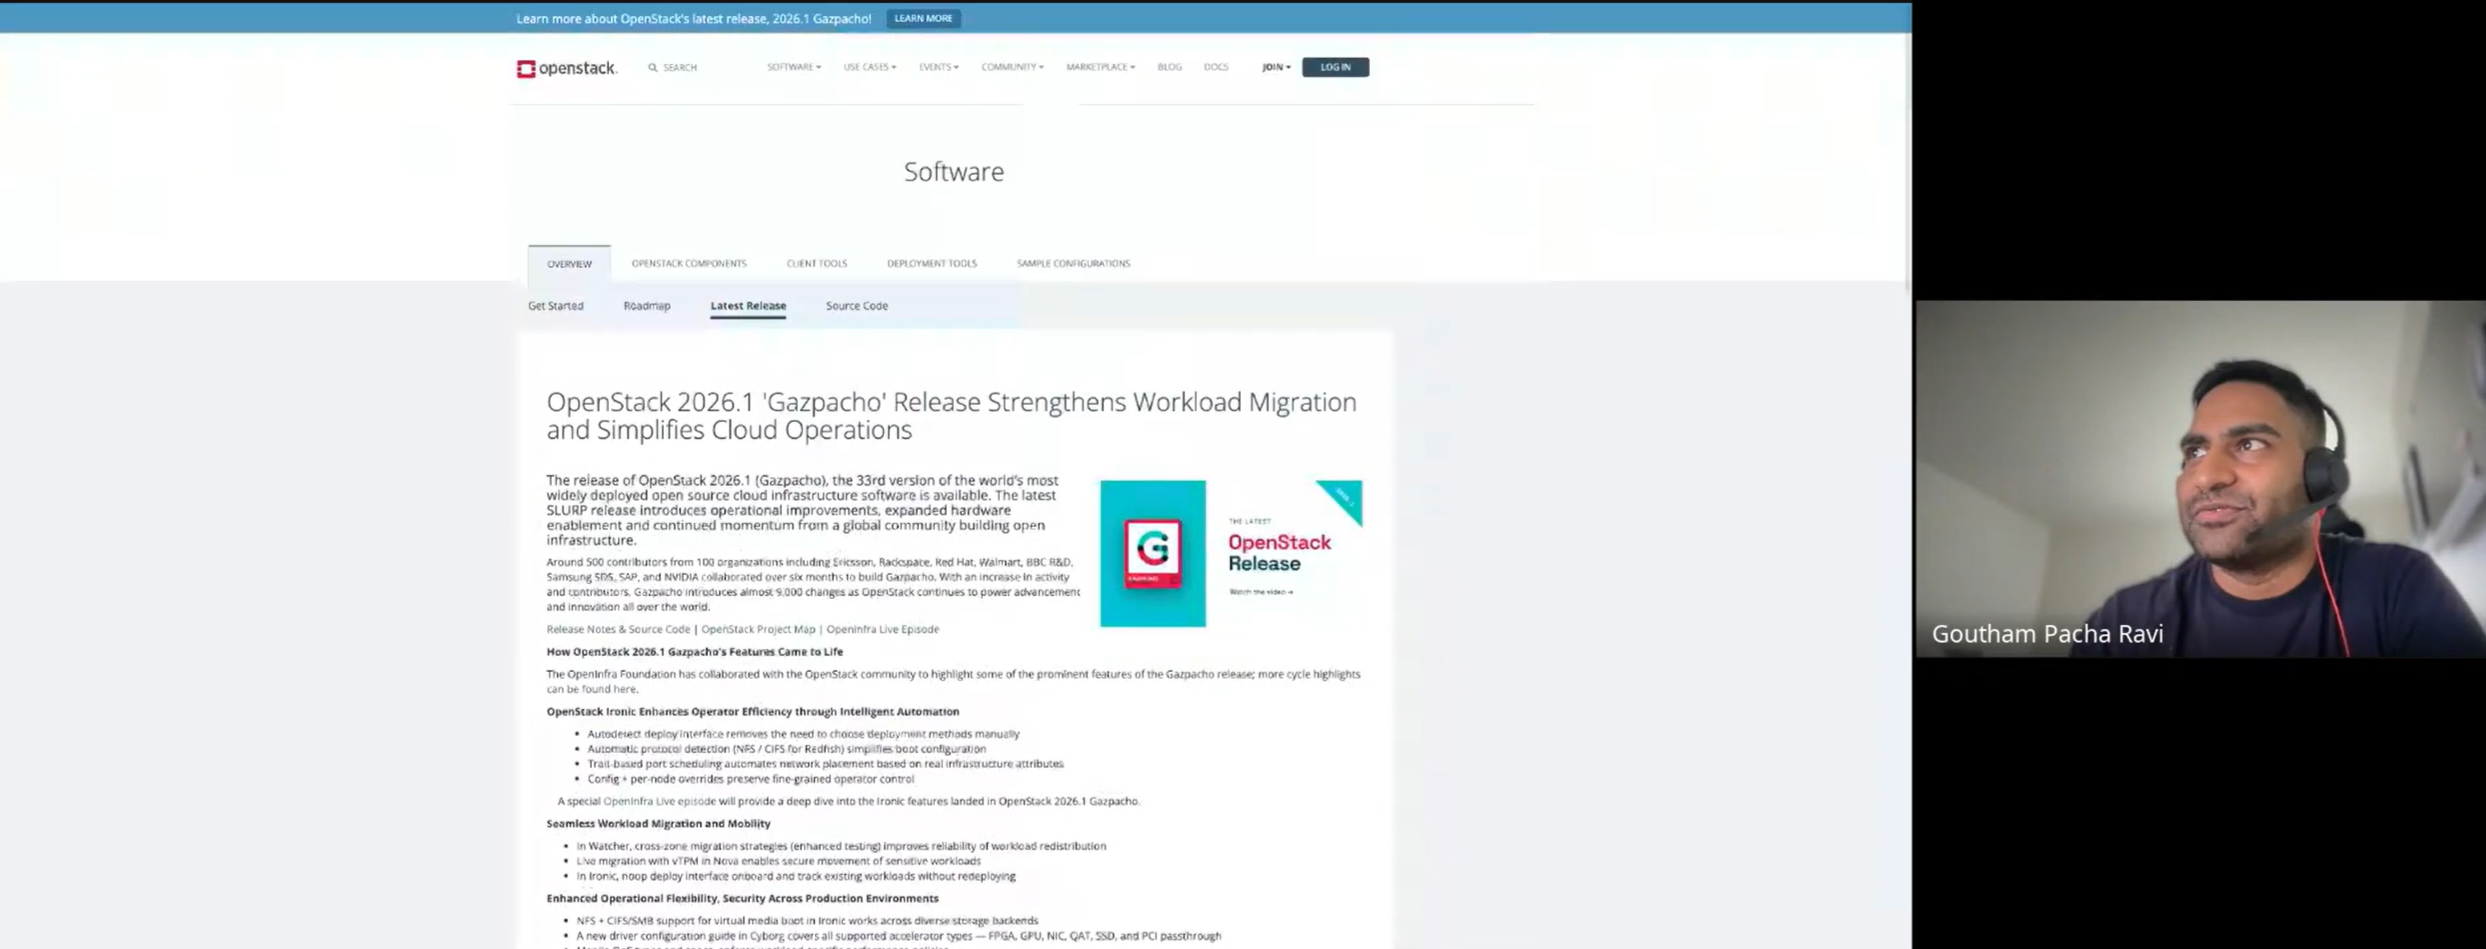
Task: Click 'How OpenStack 2026.1 Gazpacho's Features Came to Life'
Action: (x=694, y=652)
